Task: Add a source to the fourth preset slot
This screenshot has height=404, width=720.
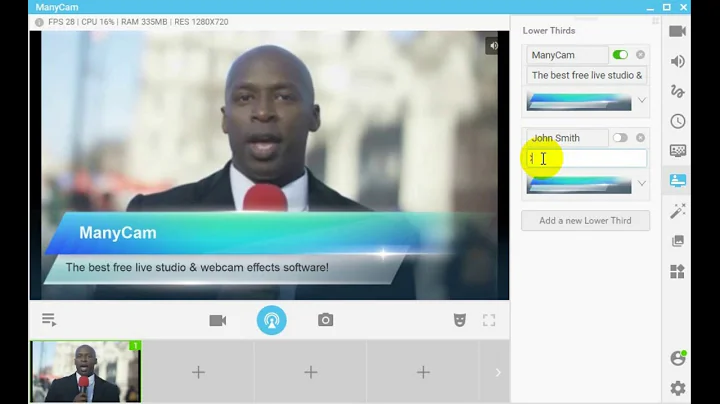Action: tap(423, 372)
